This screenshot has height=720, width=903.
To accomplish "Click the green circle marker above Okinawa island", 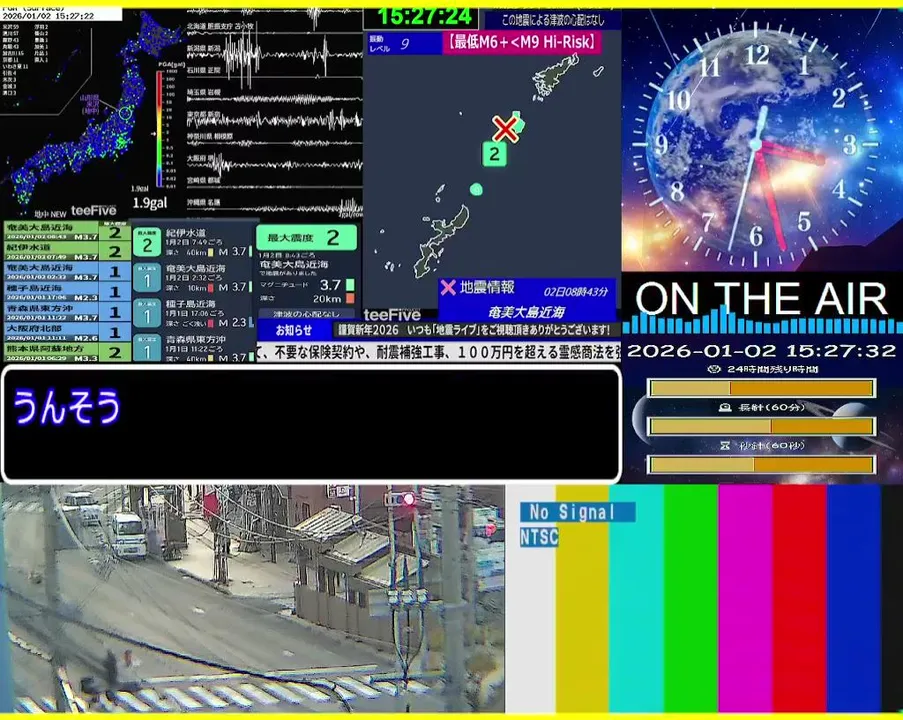I will [x=476, y=189].
